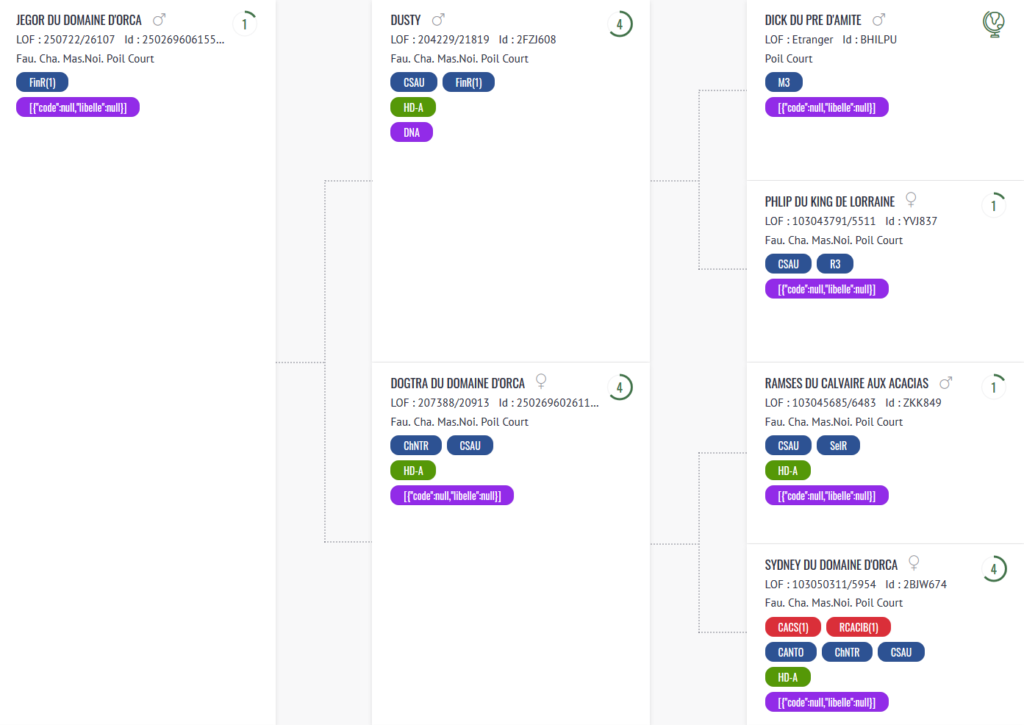Click the red CACS(1) badge

click(x=793, y=627)
